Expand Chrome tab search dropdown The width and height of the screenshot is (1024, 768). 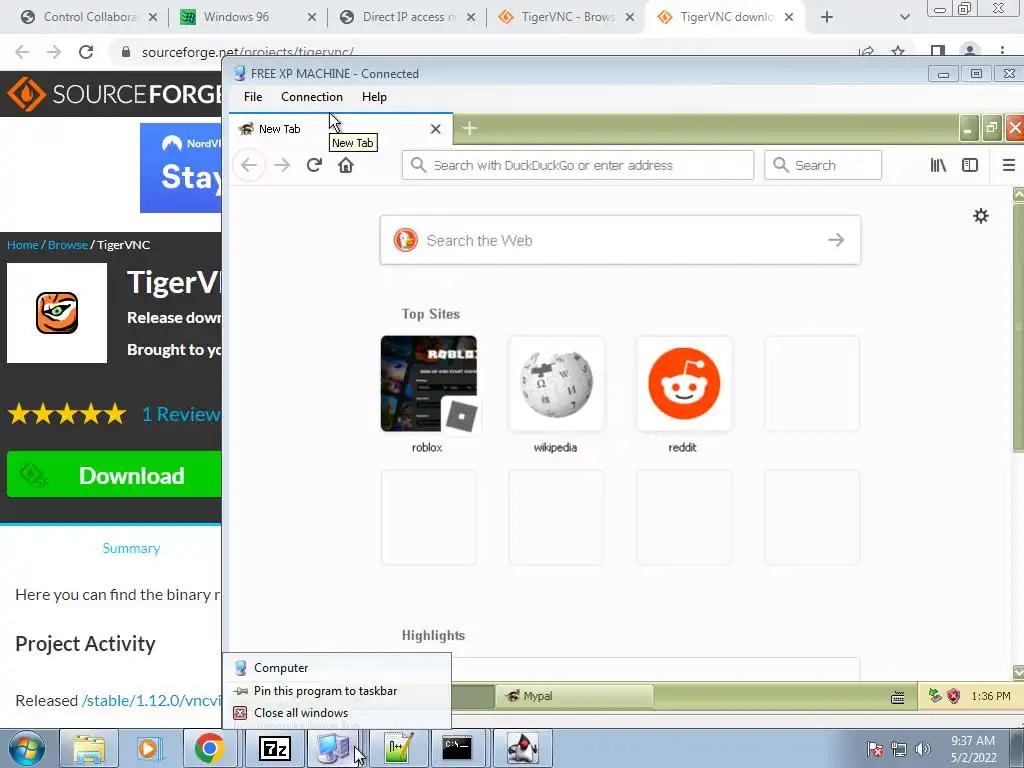pyautogui.click(x=904, y=17)
